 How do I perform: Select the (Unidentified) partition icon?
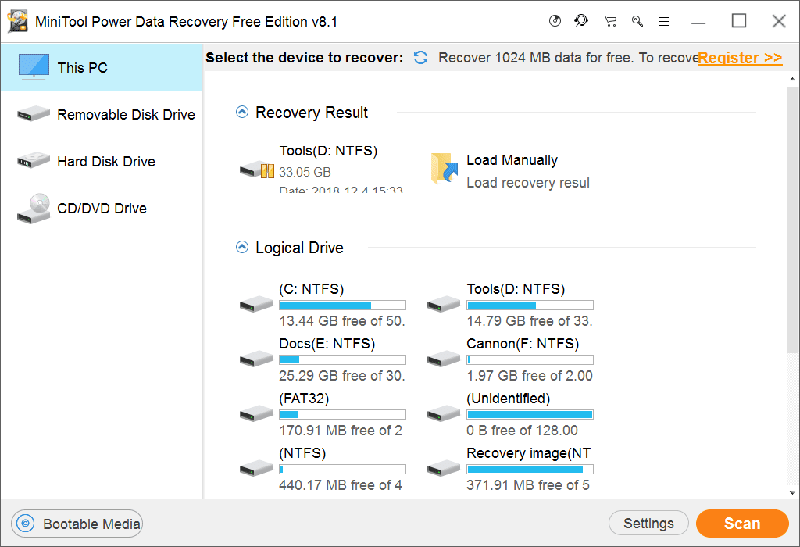[x=443, y=413]
